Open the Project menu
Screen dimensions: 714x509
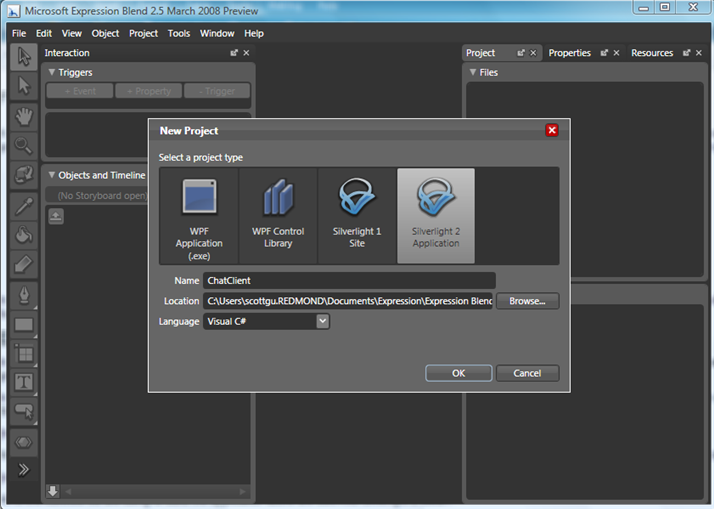pyautogui.click(x=143, y=33)
